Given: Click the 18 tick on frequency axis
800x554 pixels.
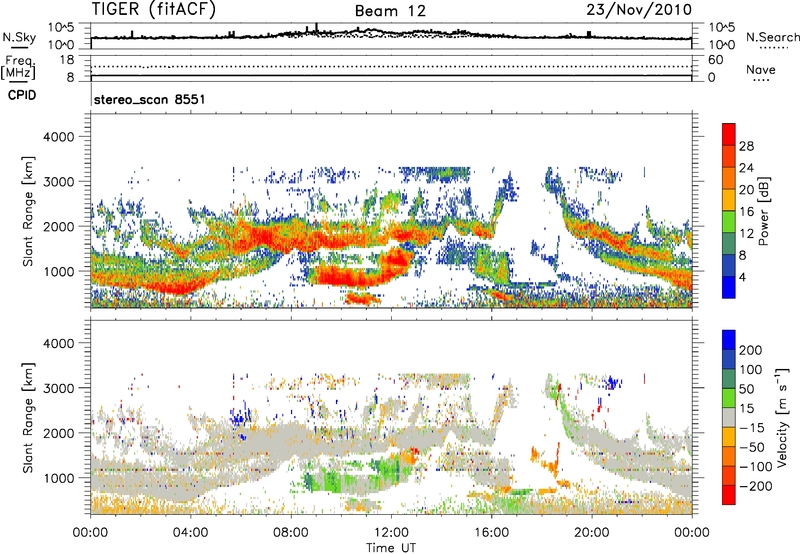Looking at the screenshot, I should point(67,60).
